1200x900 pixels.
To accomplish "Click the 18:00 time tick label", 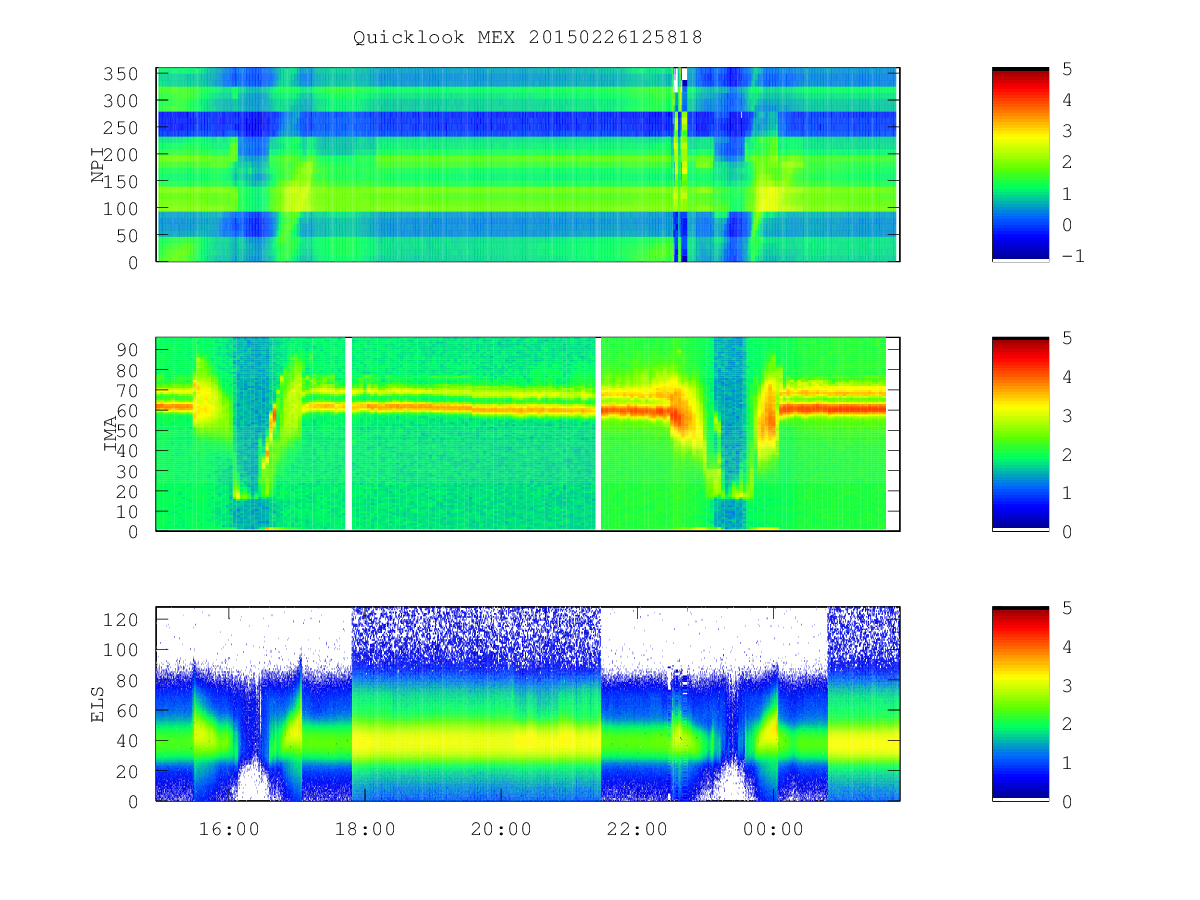I will 365,829.
